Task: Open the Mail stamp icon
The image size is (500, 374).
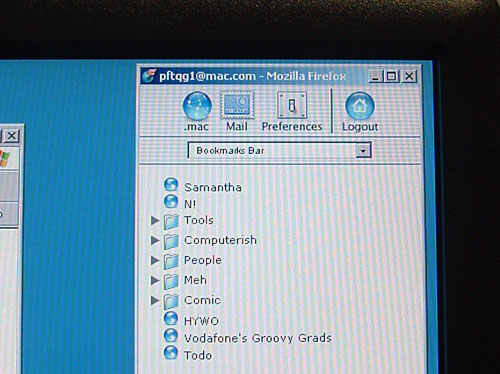Action: pyautogui.click(x=237, y=105)
